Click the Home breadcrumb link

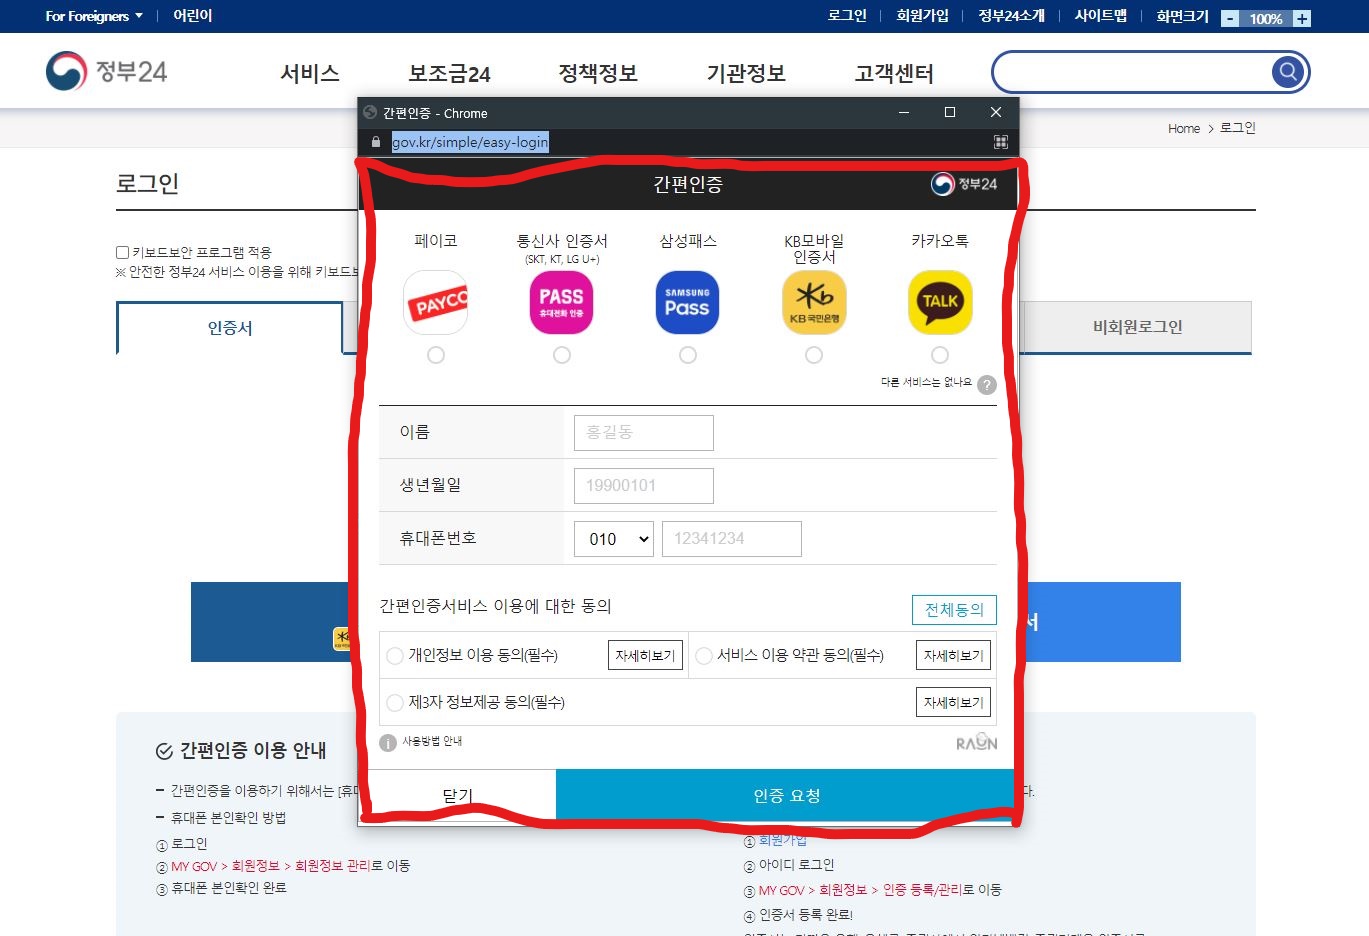pos(1184,129)
